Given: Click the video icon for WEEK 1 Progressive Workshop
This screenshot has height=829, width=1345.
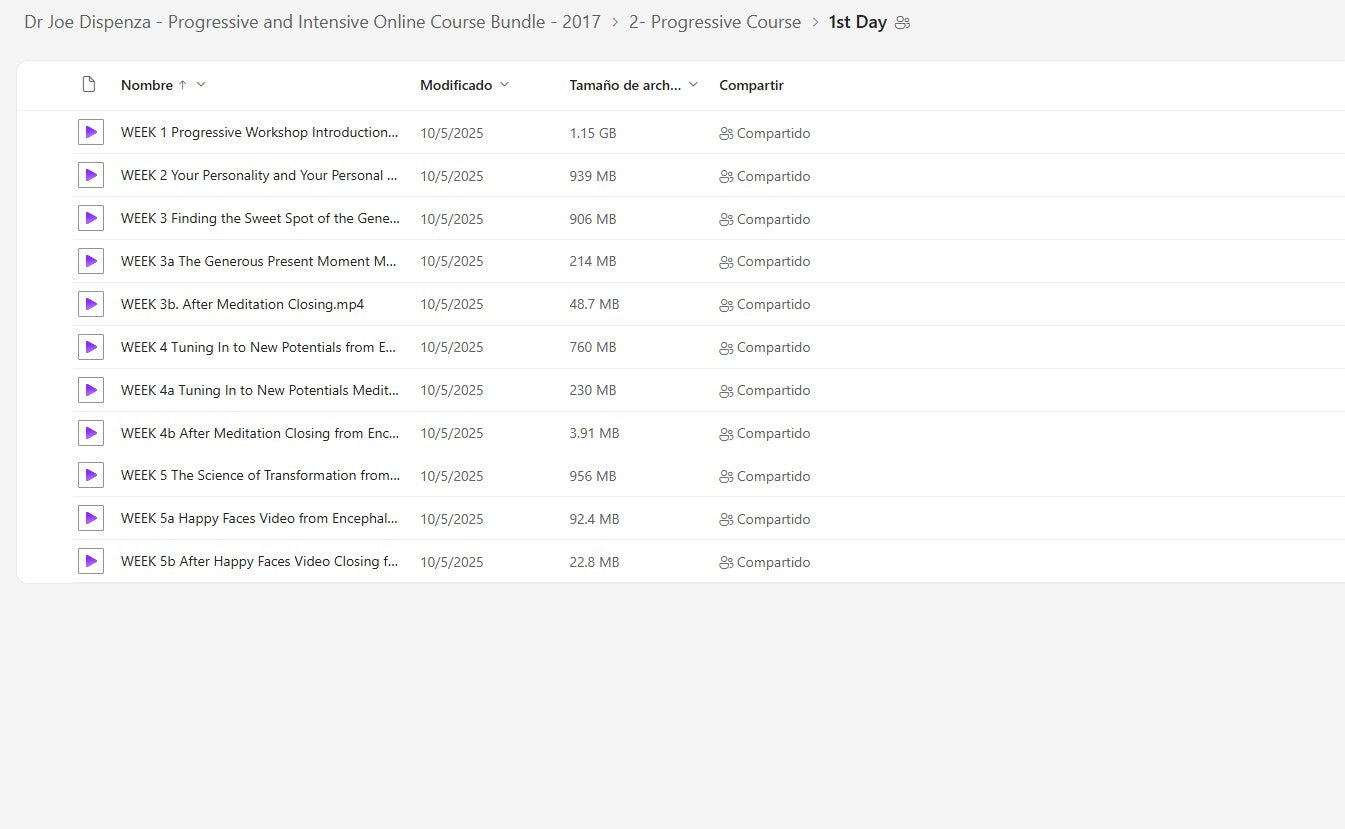Looking at the screenshot, I should [91, 132].
